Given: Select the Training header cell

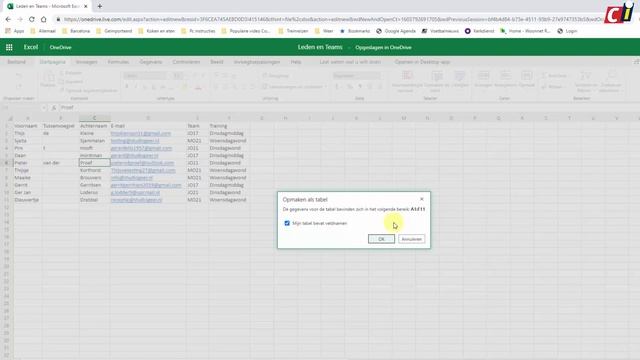Looking at the screenshot, I should (229, 126).
